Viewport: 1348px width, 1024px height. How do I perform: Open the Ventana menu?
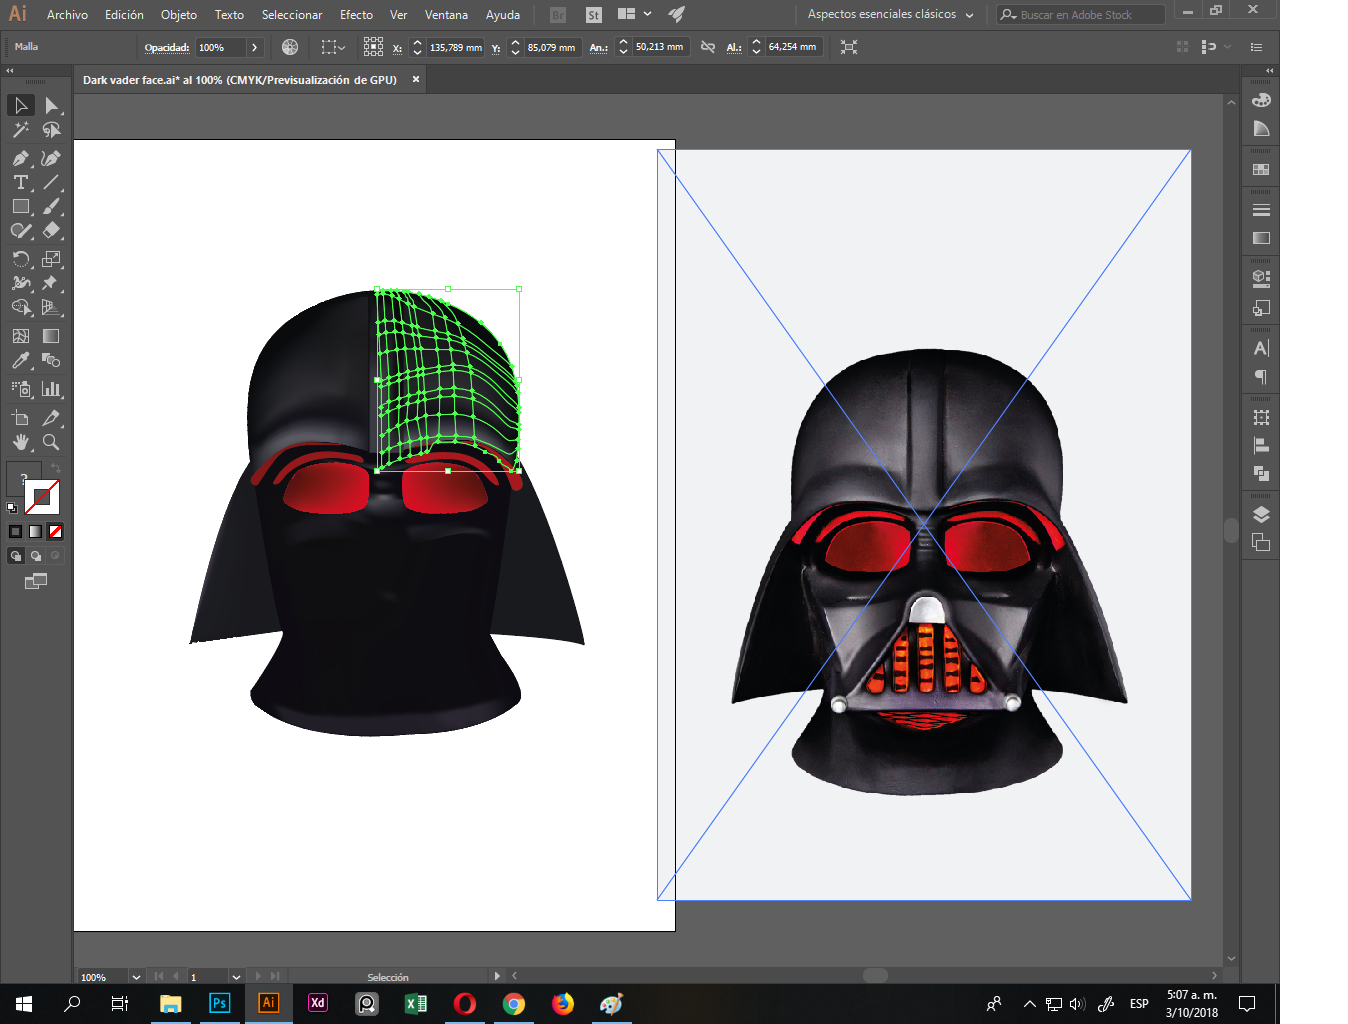[446, 15]
